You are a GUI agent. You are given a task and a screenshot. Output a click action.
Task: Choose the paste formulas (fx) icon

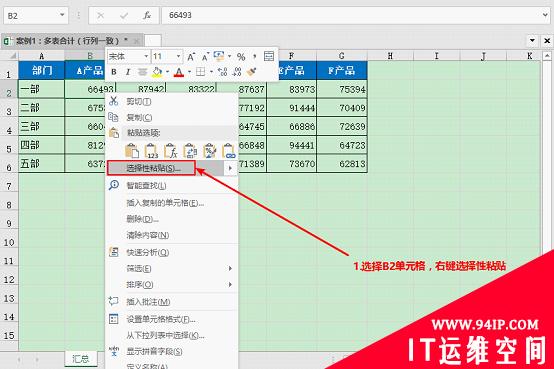[x=171, y=151]
